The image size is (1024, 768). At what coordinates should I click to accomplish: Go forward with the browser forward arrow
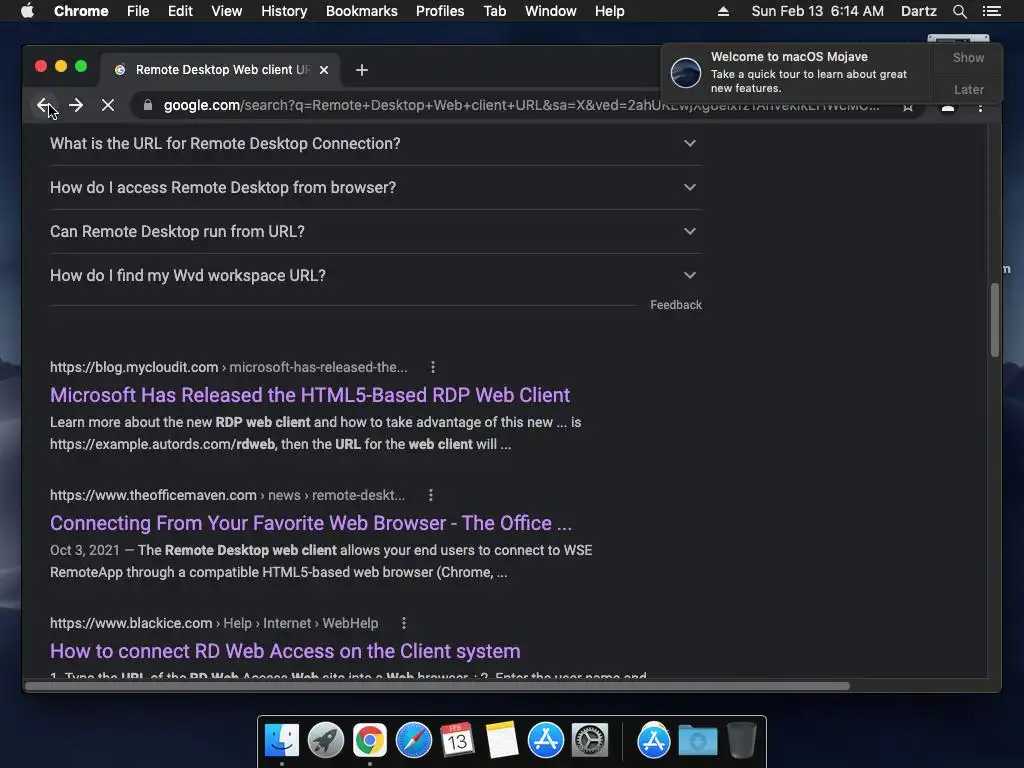coord(76,105)
